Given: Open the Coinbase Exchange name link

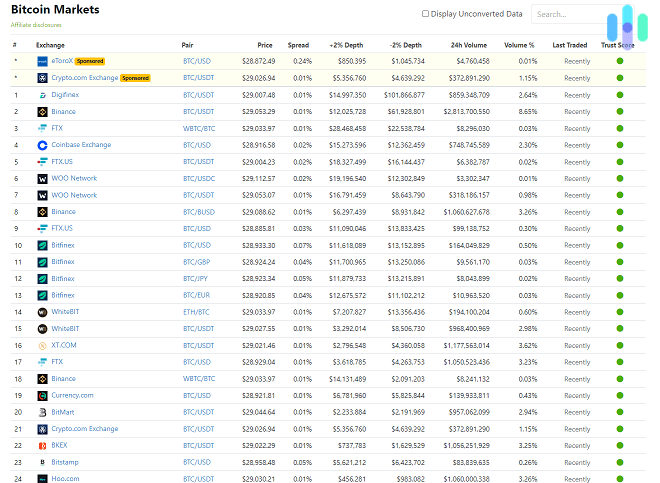Looking at the screenshot, I should tap(84, 145).
